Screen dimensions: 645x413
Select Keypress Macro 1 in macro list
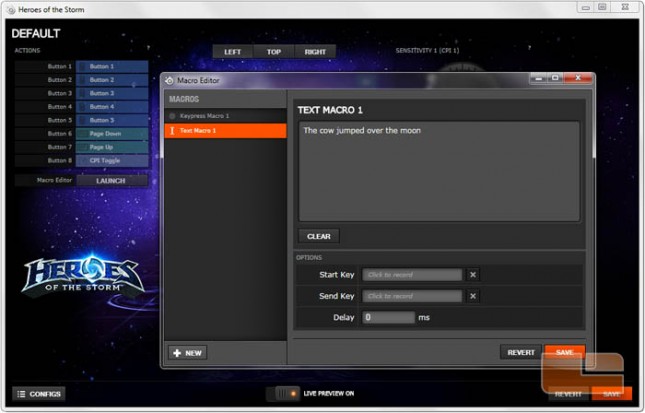225,116
